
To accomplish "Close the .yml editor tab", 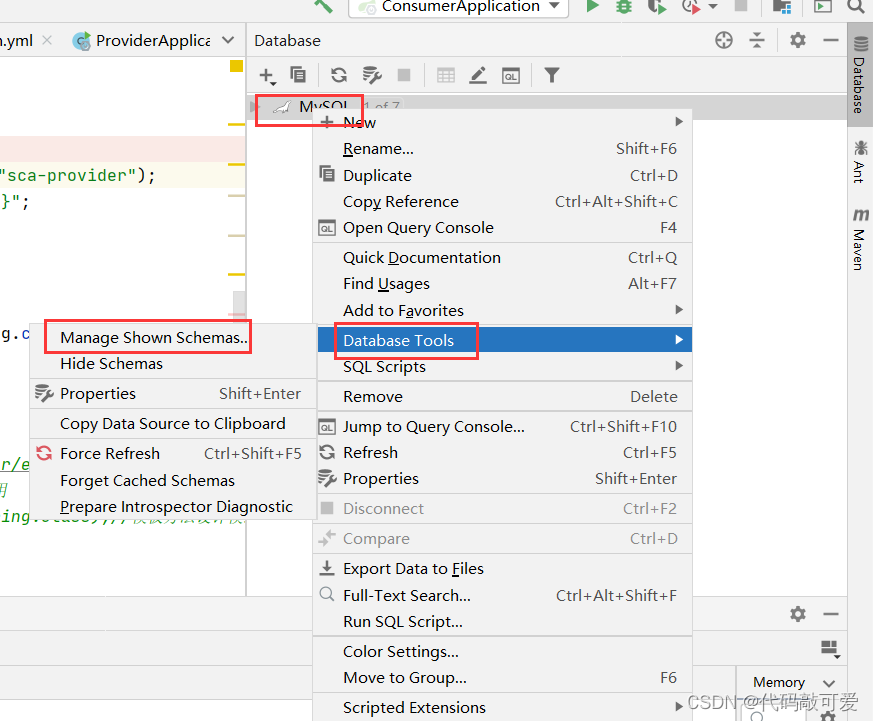I will pyautogui.click(x=47, y=40).
